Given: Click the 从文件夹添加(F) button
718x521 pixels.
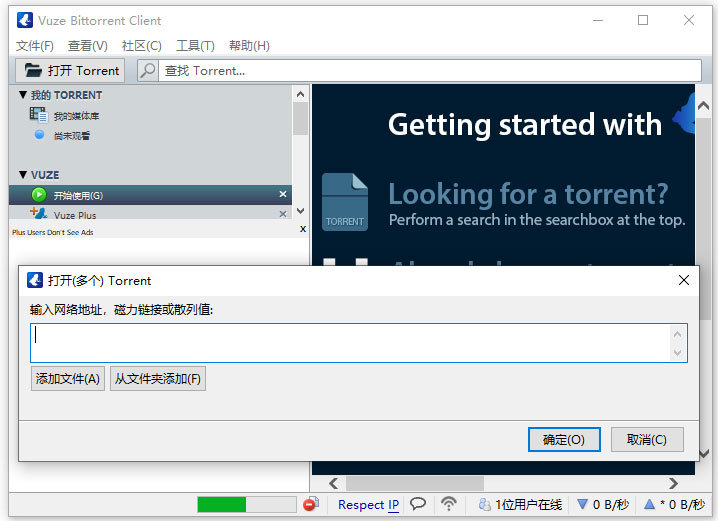Looking at the screenshot, I should click(158, 379).
